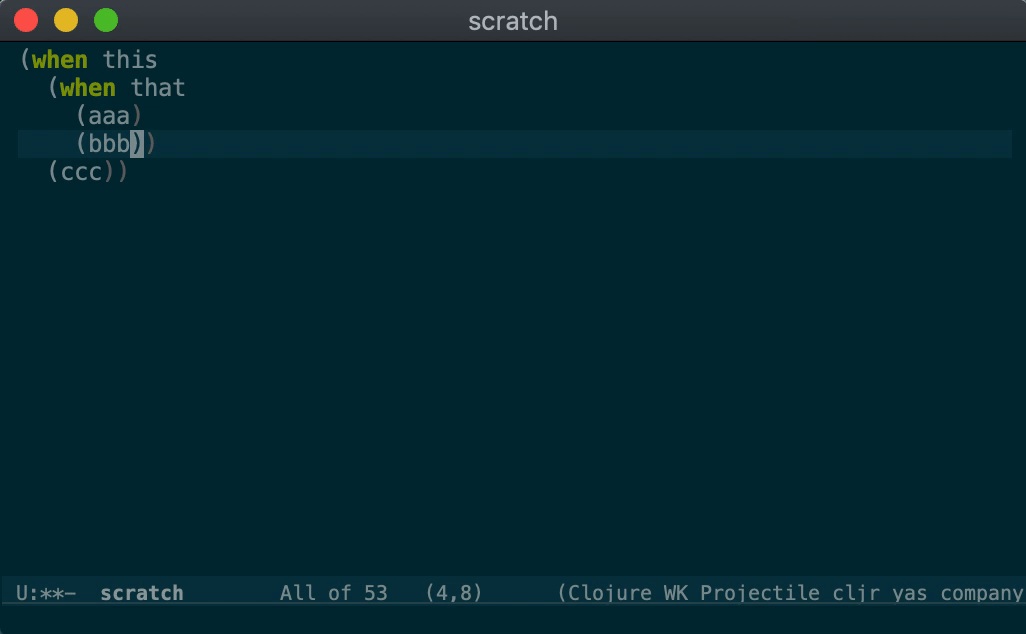The width and height of the screenshot is (1026, 634).
Task: Click inside the (ccc) expression
Action: click(x=81, y=172)
